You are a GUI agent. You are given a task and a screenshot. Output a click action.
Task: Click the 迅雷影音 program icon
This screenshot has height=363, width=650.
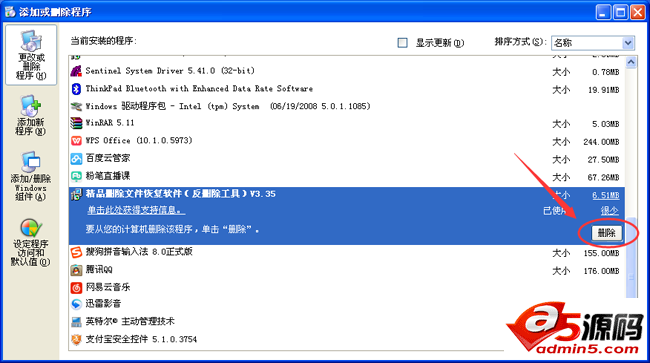pos(76,305)
